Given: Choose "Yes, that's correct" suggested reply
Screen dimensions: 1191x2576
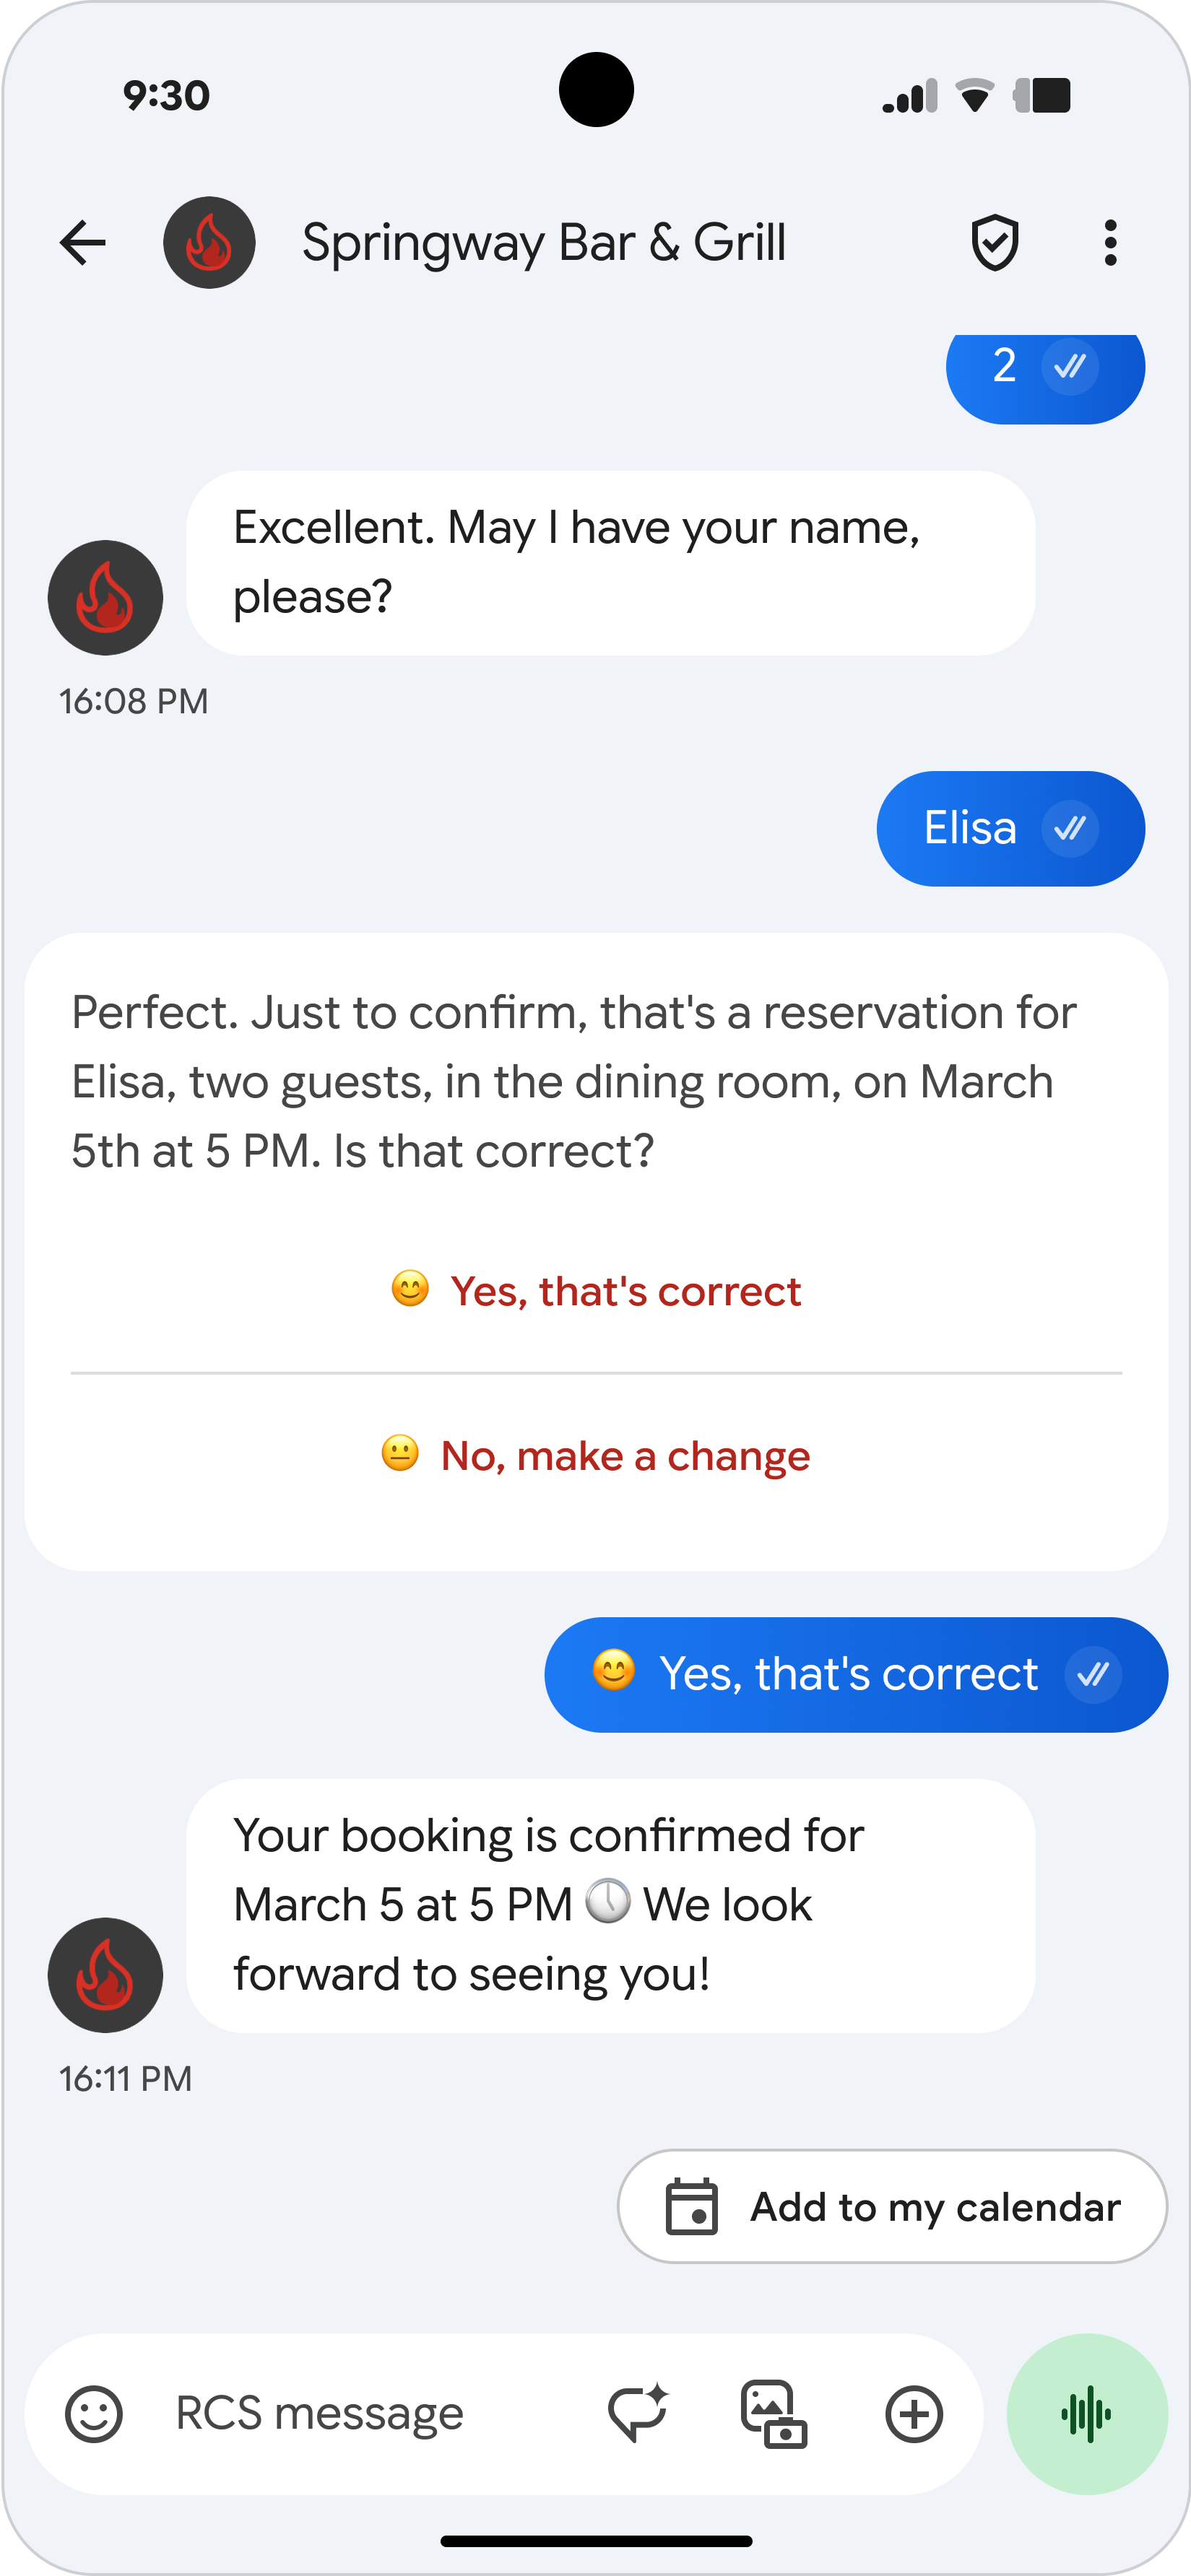Looking at the screenshot, I should tap(596, 1291).
